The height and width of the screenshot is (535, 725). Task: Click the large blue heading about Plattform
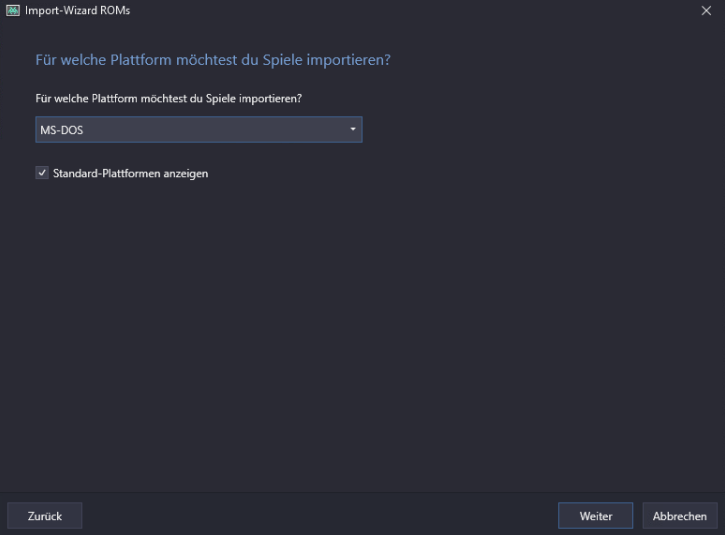(212, 61)
